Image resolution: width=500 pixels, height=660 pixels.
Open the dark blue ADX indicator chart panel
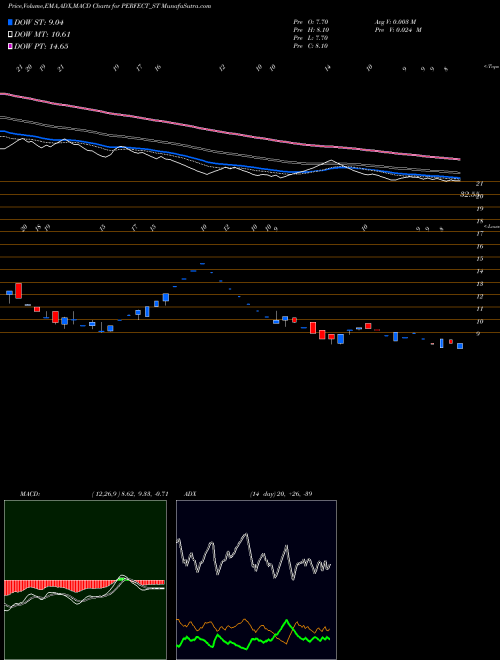(x=256, y=580)
